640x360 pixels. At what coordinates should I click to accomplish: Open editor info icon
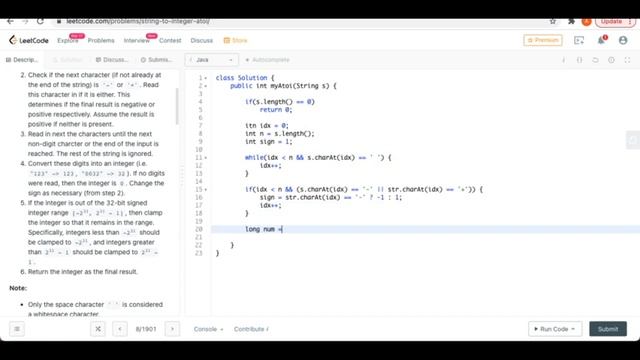564,60
